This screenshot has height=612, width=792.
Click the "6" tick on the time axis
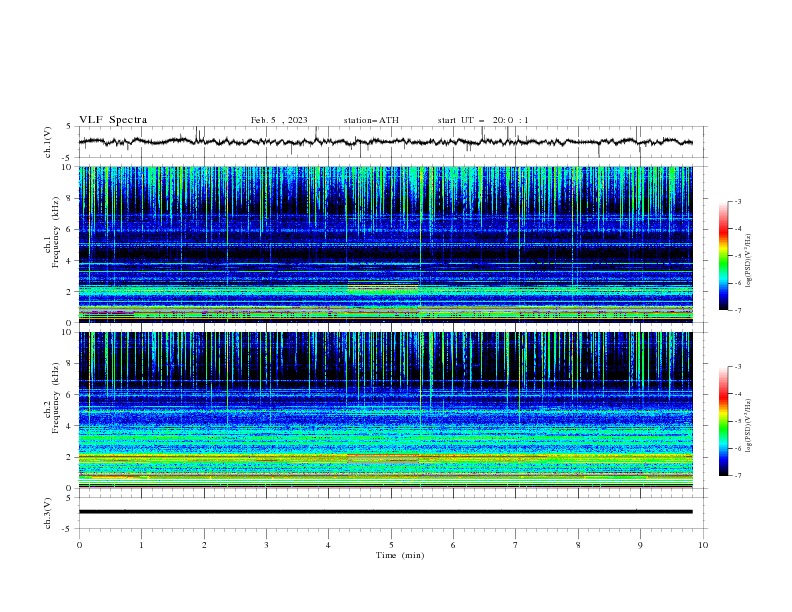tap(453, 545)
